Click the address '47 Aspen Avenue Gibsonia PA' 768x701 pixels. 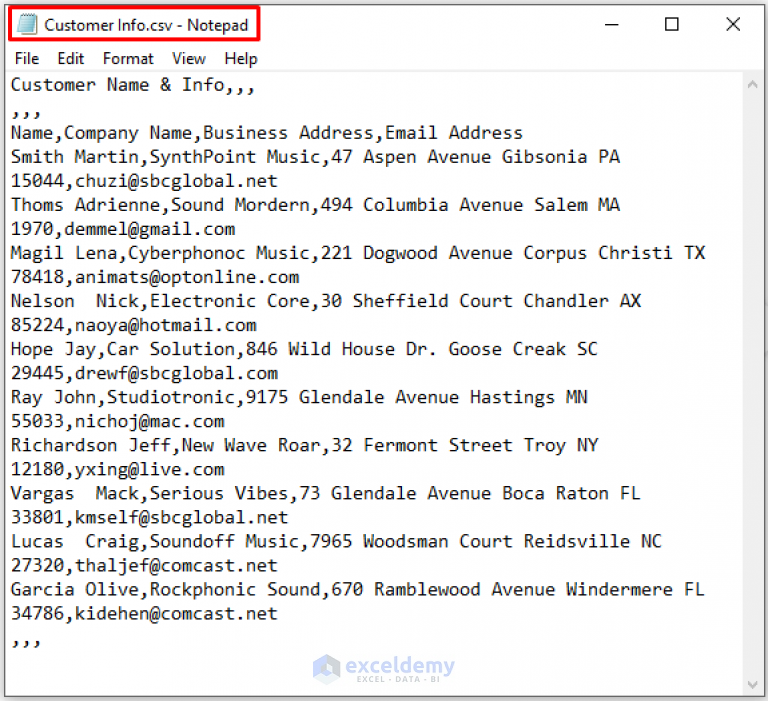pyautogui.click(x=475, y=157)
